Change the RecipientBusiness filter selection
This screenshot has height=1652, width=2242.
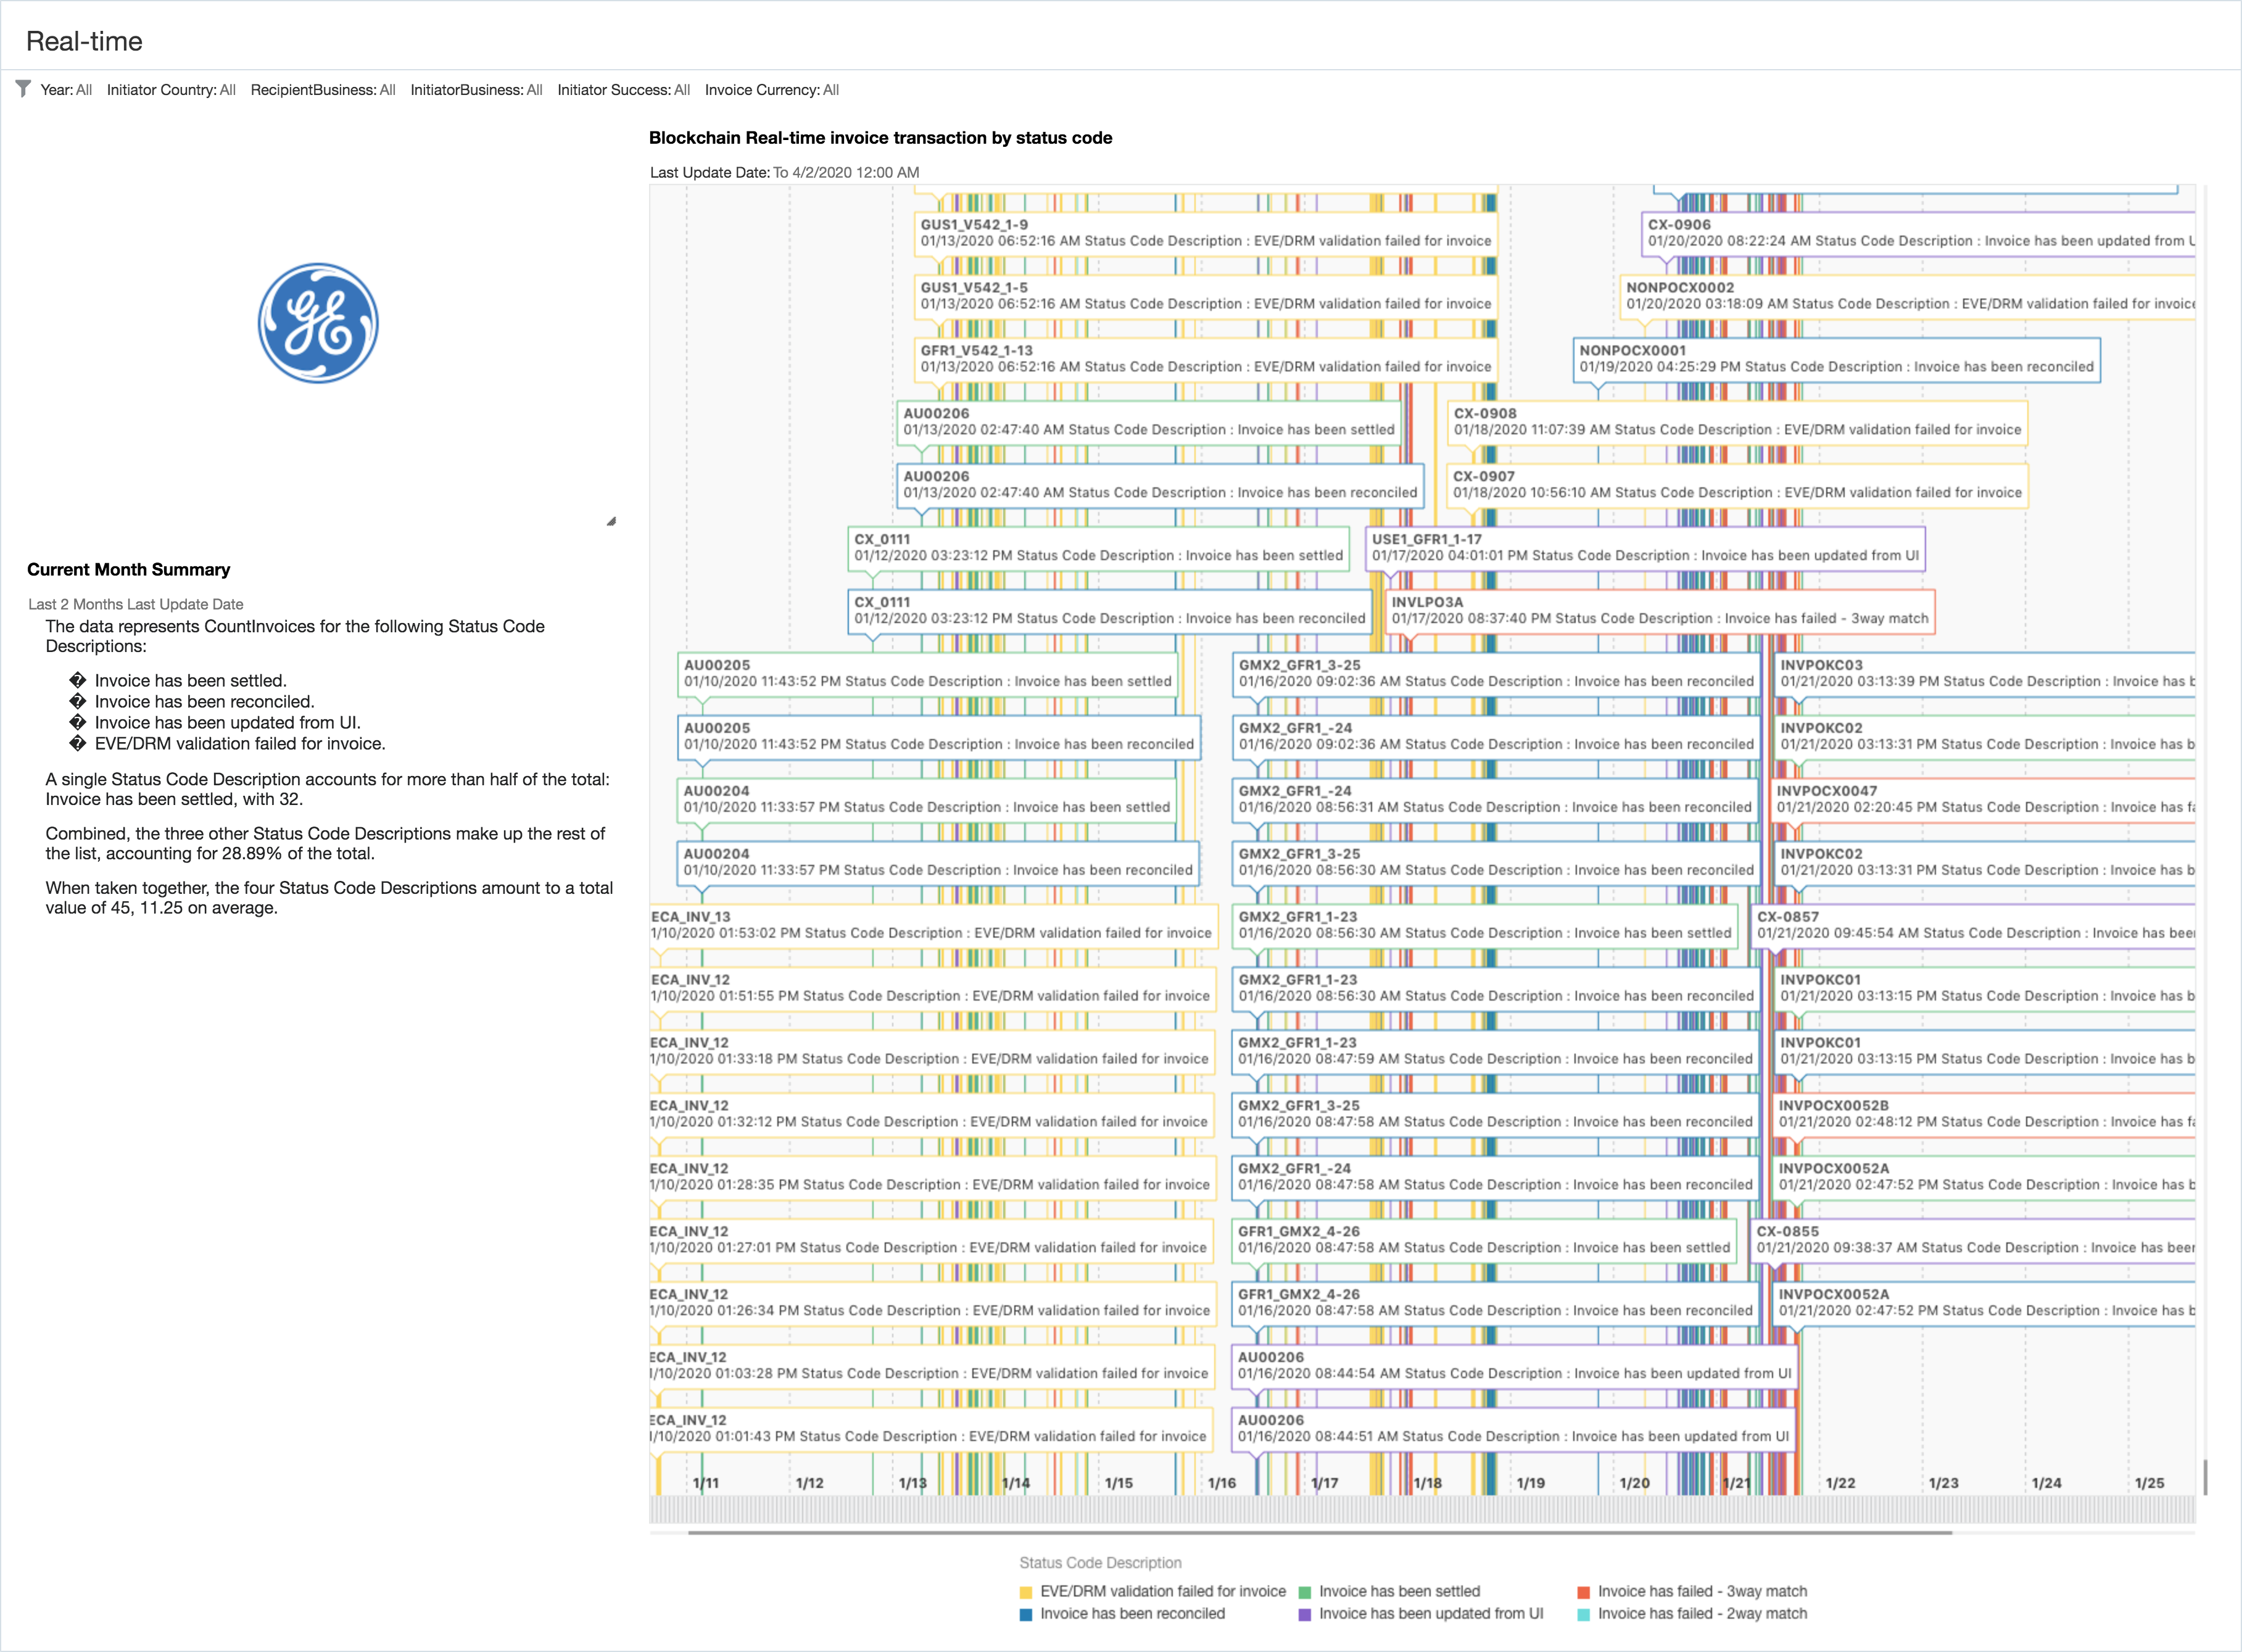point(323,90)
